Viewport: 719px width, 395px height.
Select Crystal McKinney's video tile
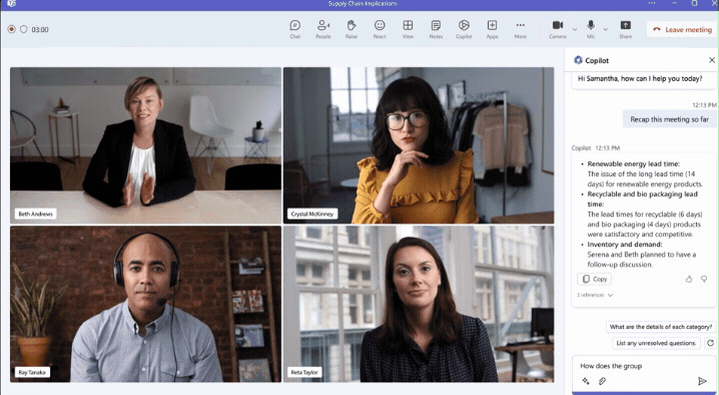pyautogui.click(x=418, y=145)
